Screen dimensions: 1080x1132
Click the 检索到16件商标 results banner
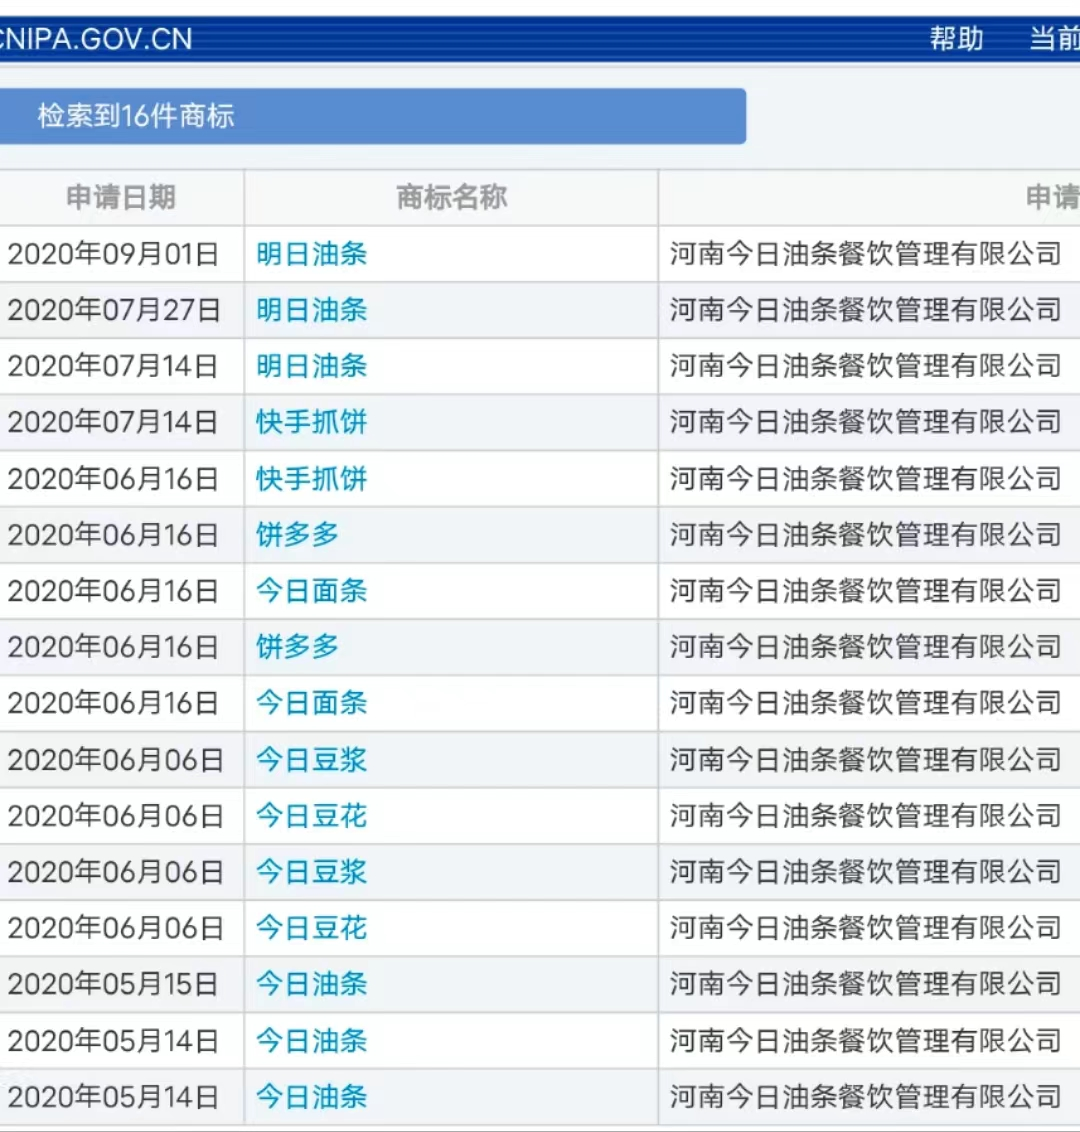[372, 116]
